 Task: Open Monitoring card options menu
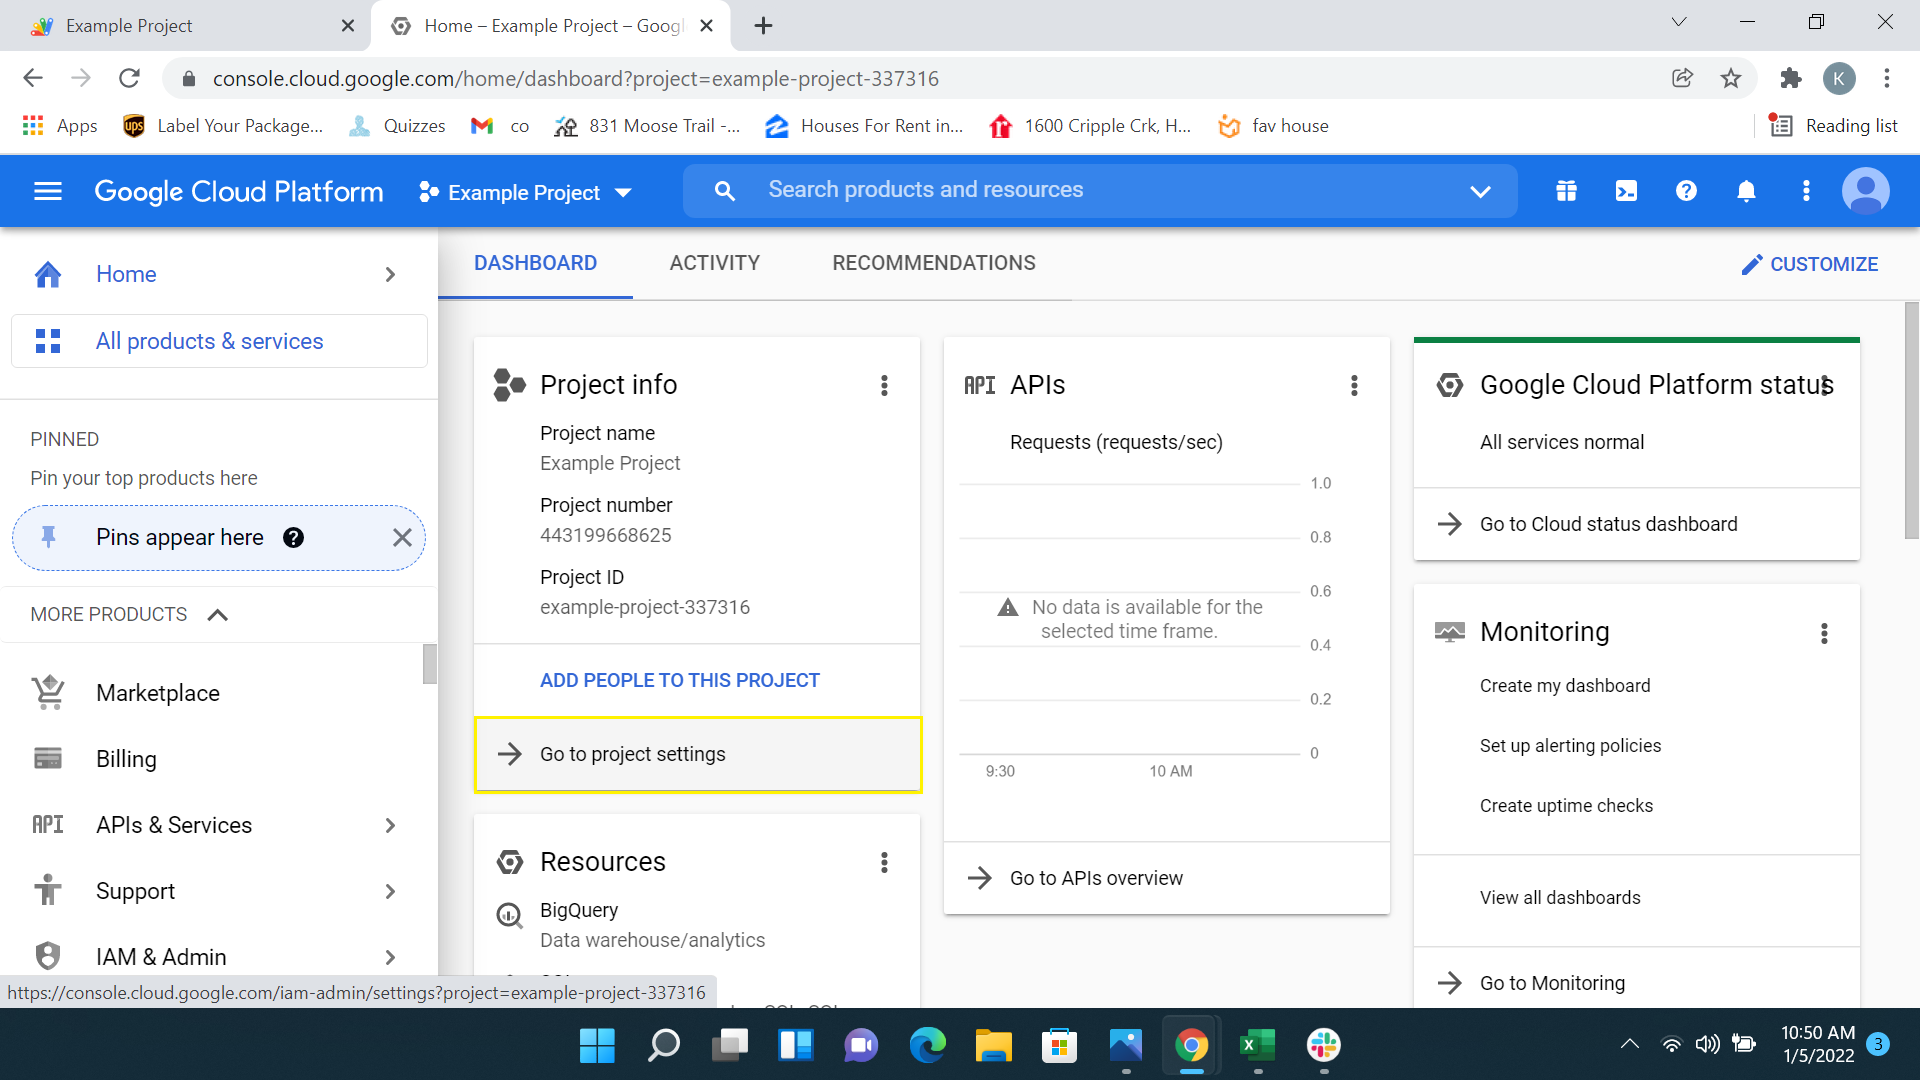click(1824, 633)
